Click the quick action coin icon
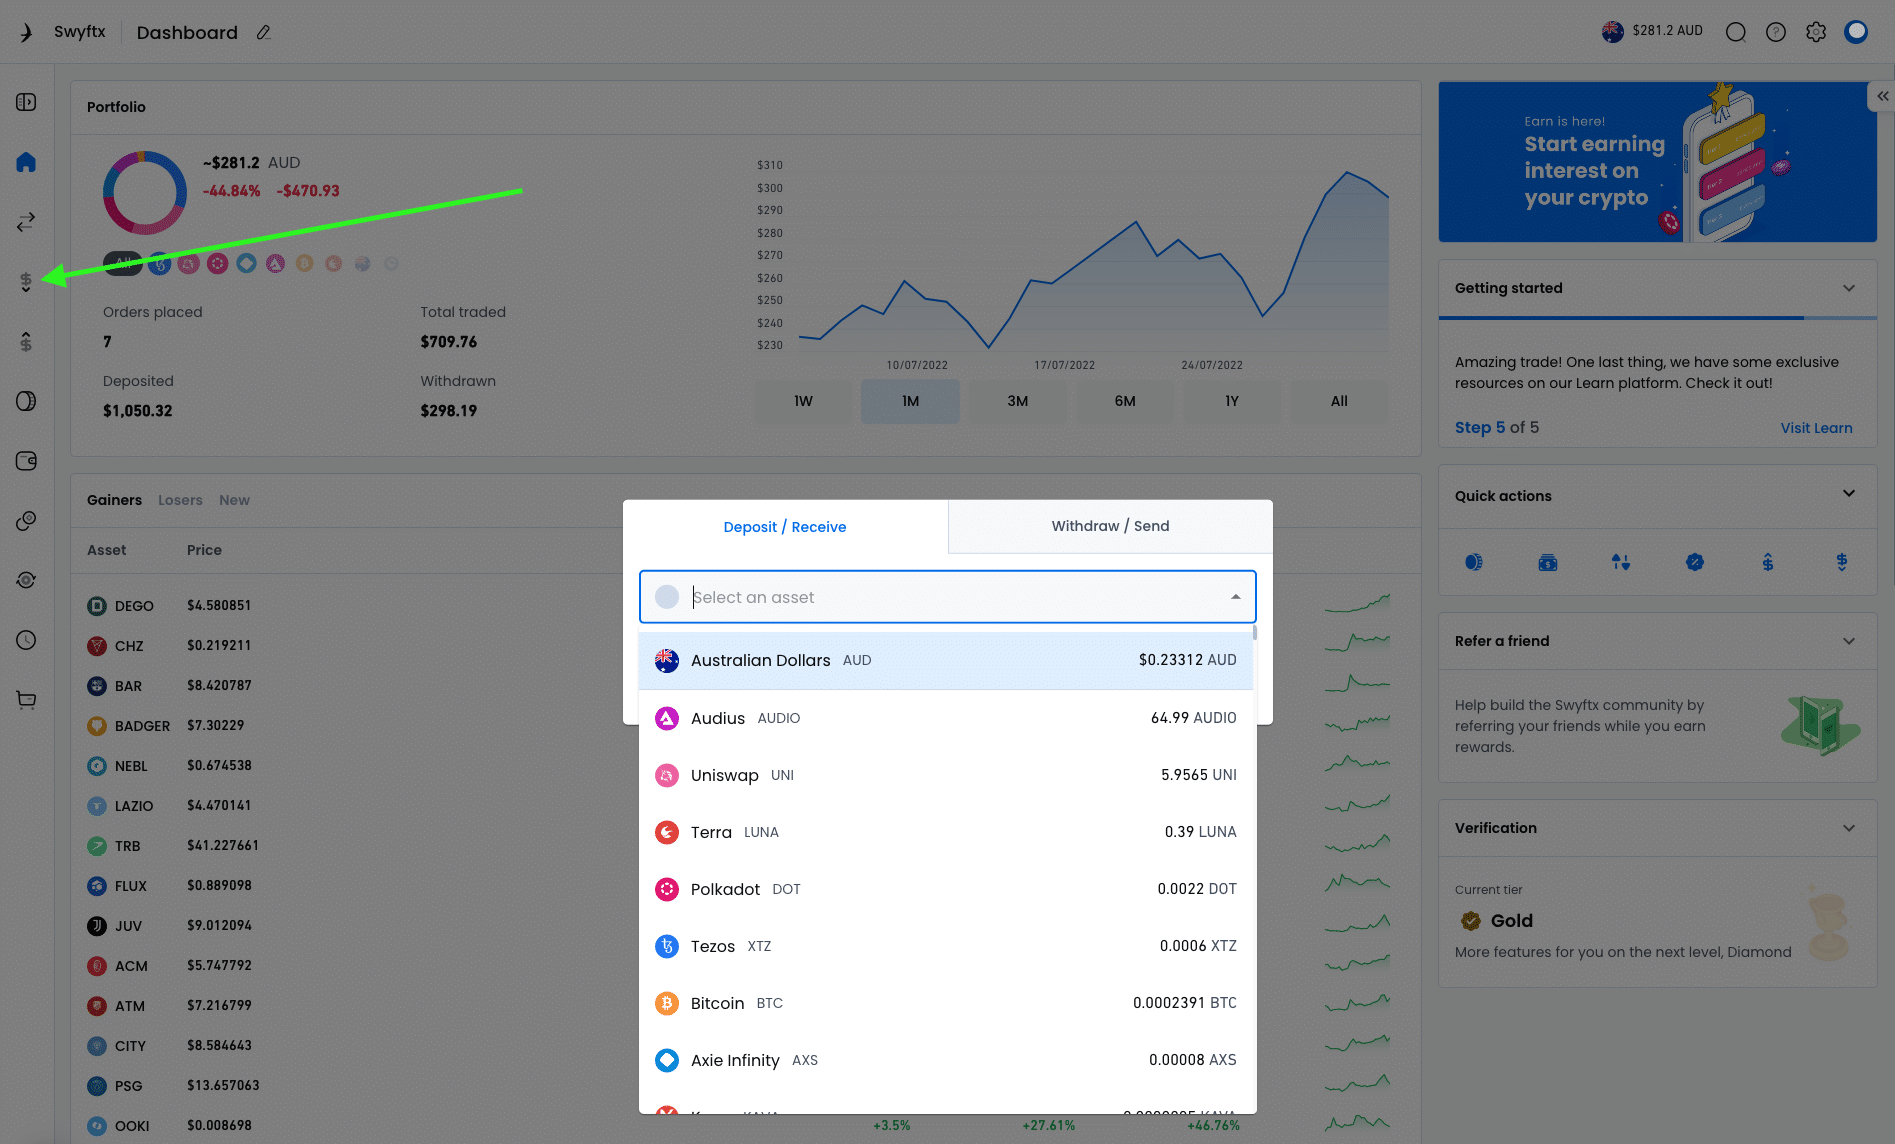The height and width of the screenshot is (1144, 1895). 1474,562
